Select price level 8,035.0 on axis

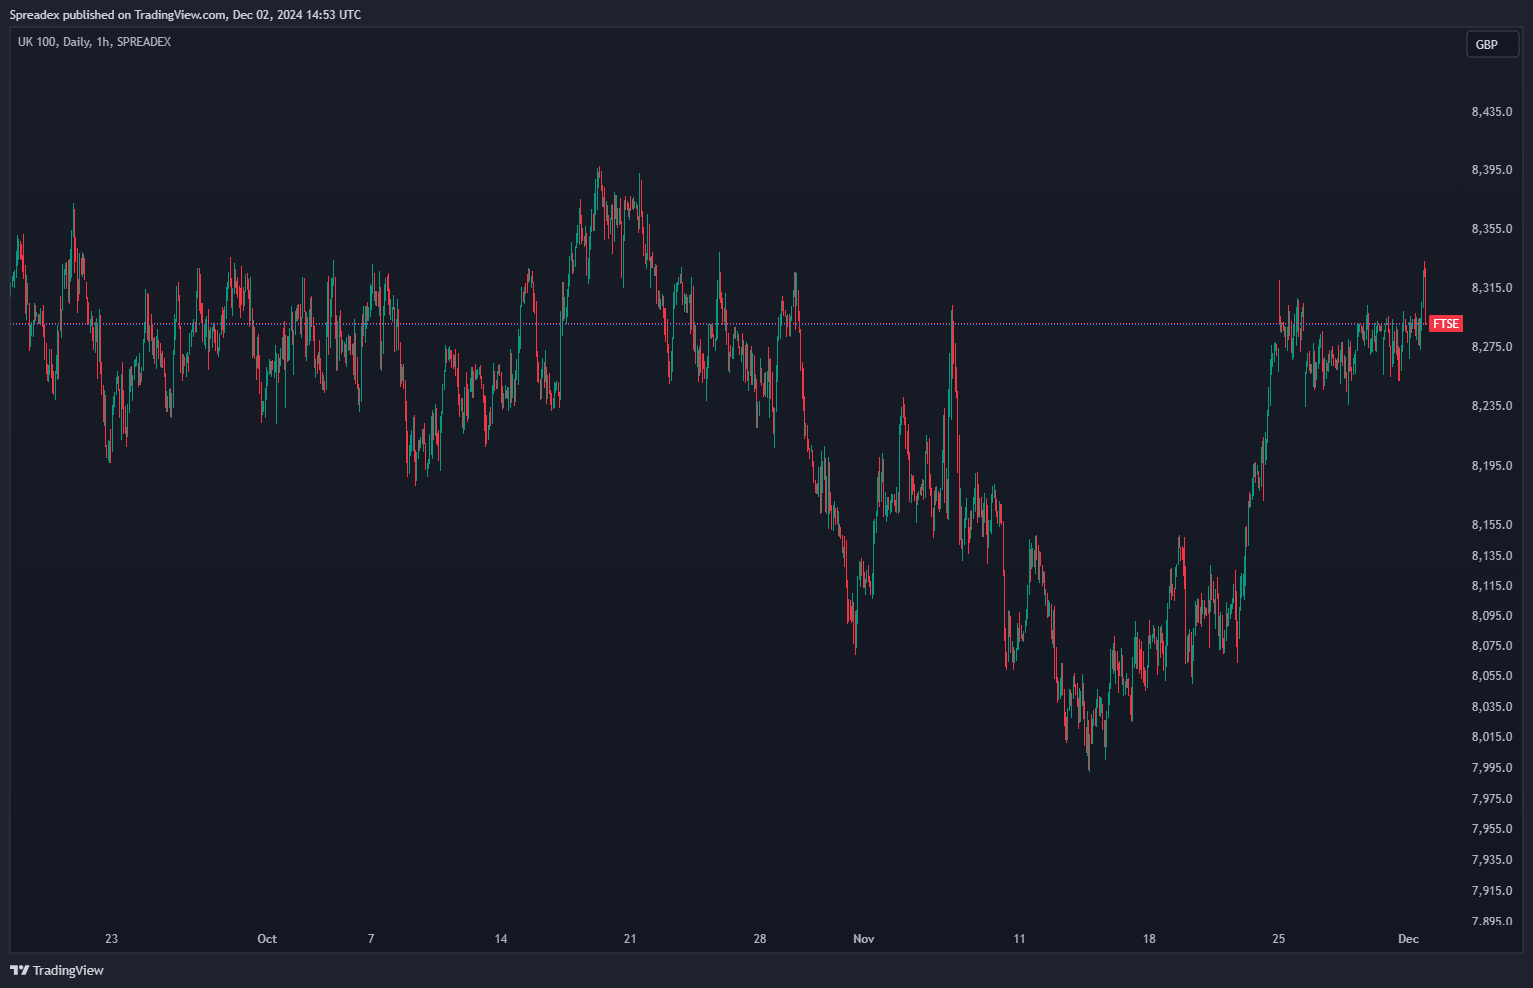1492,707
